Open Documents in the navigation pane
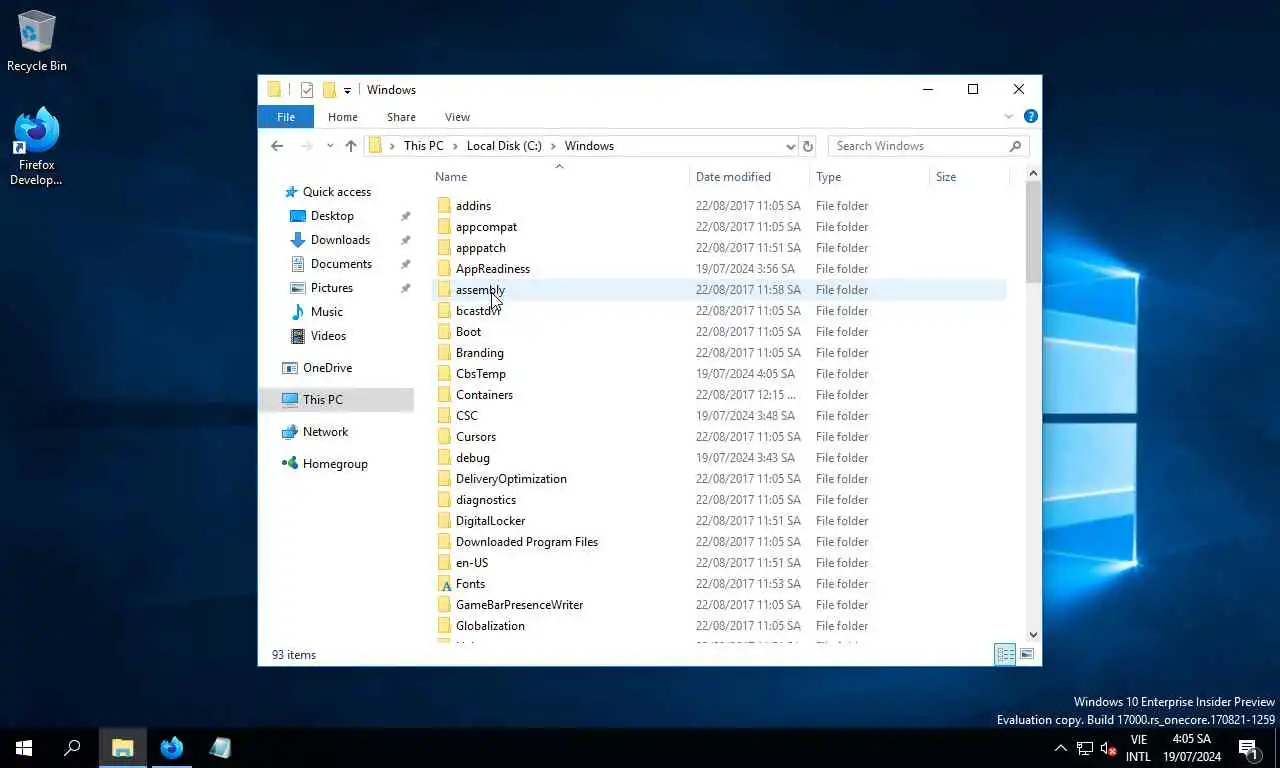1280x768 pixels. tap(341, 264)
